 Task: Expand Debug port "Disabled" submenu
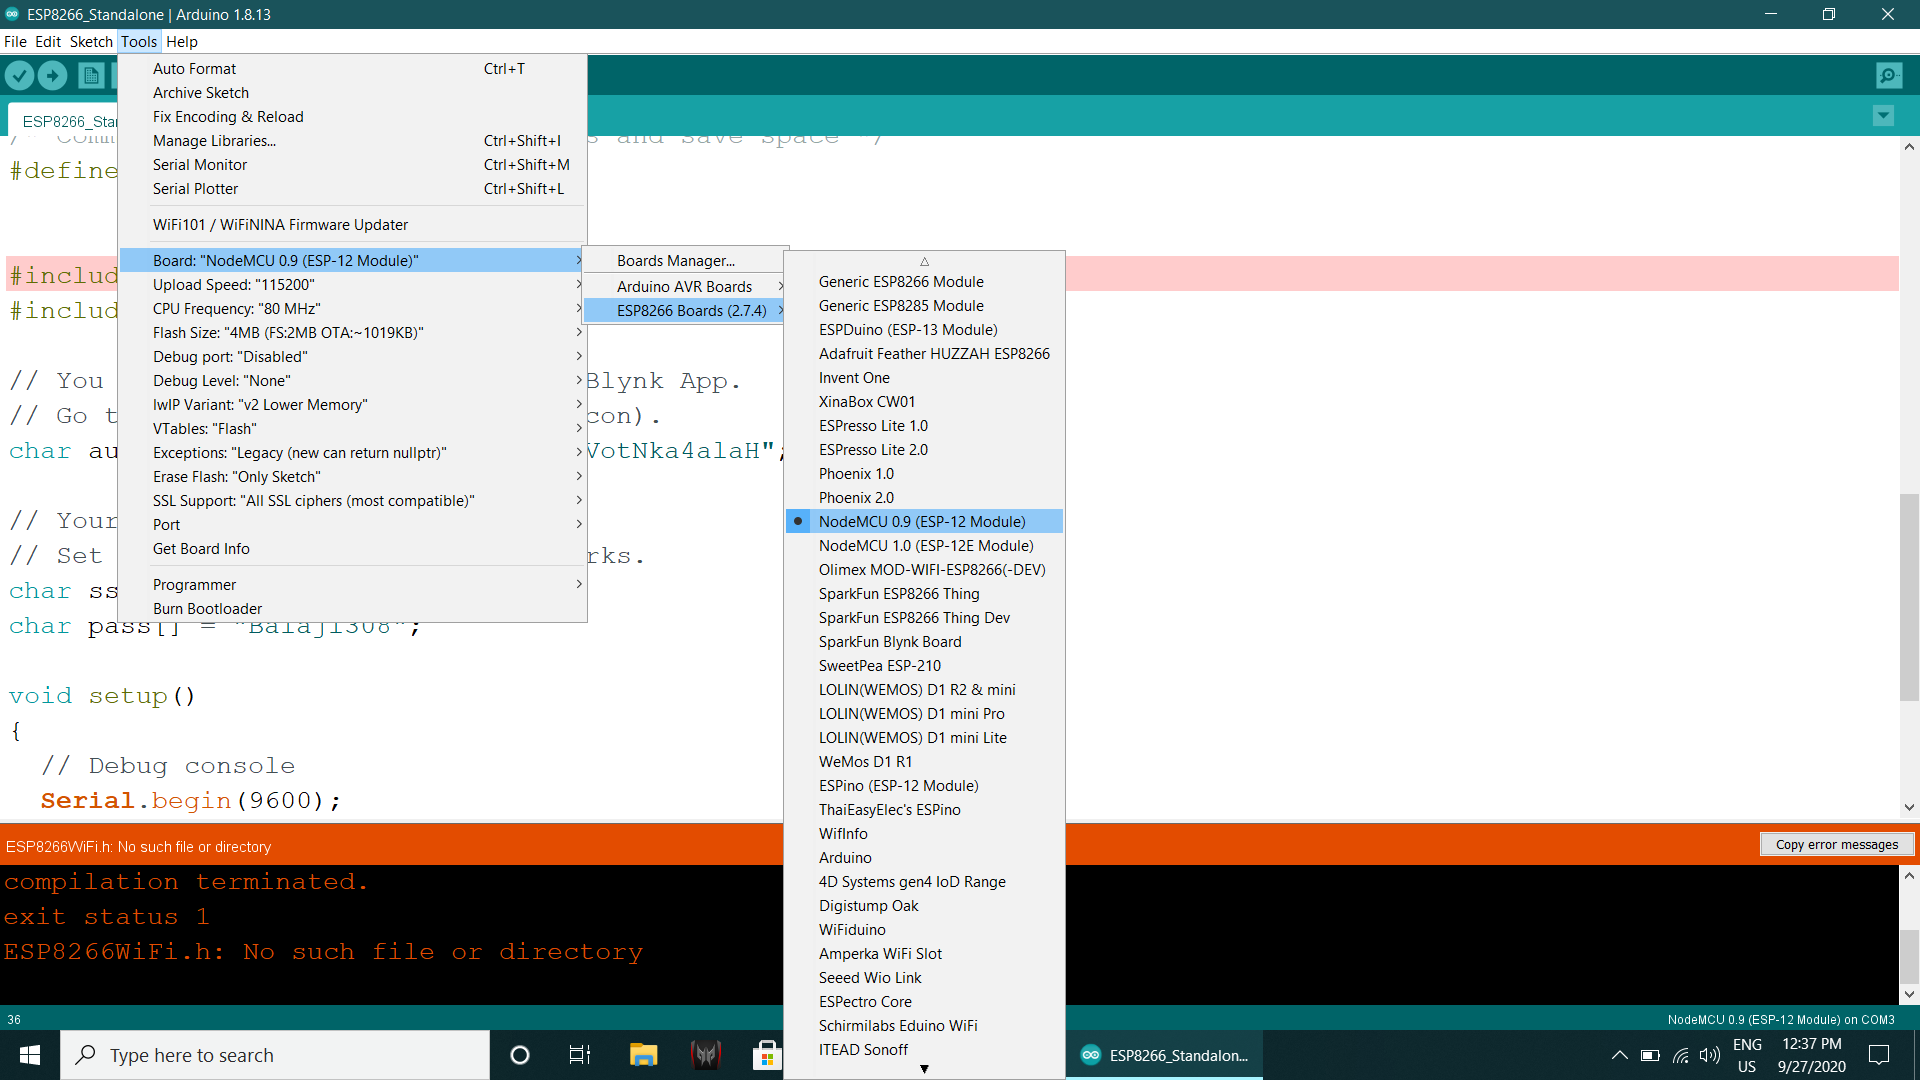pos(352,357)
